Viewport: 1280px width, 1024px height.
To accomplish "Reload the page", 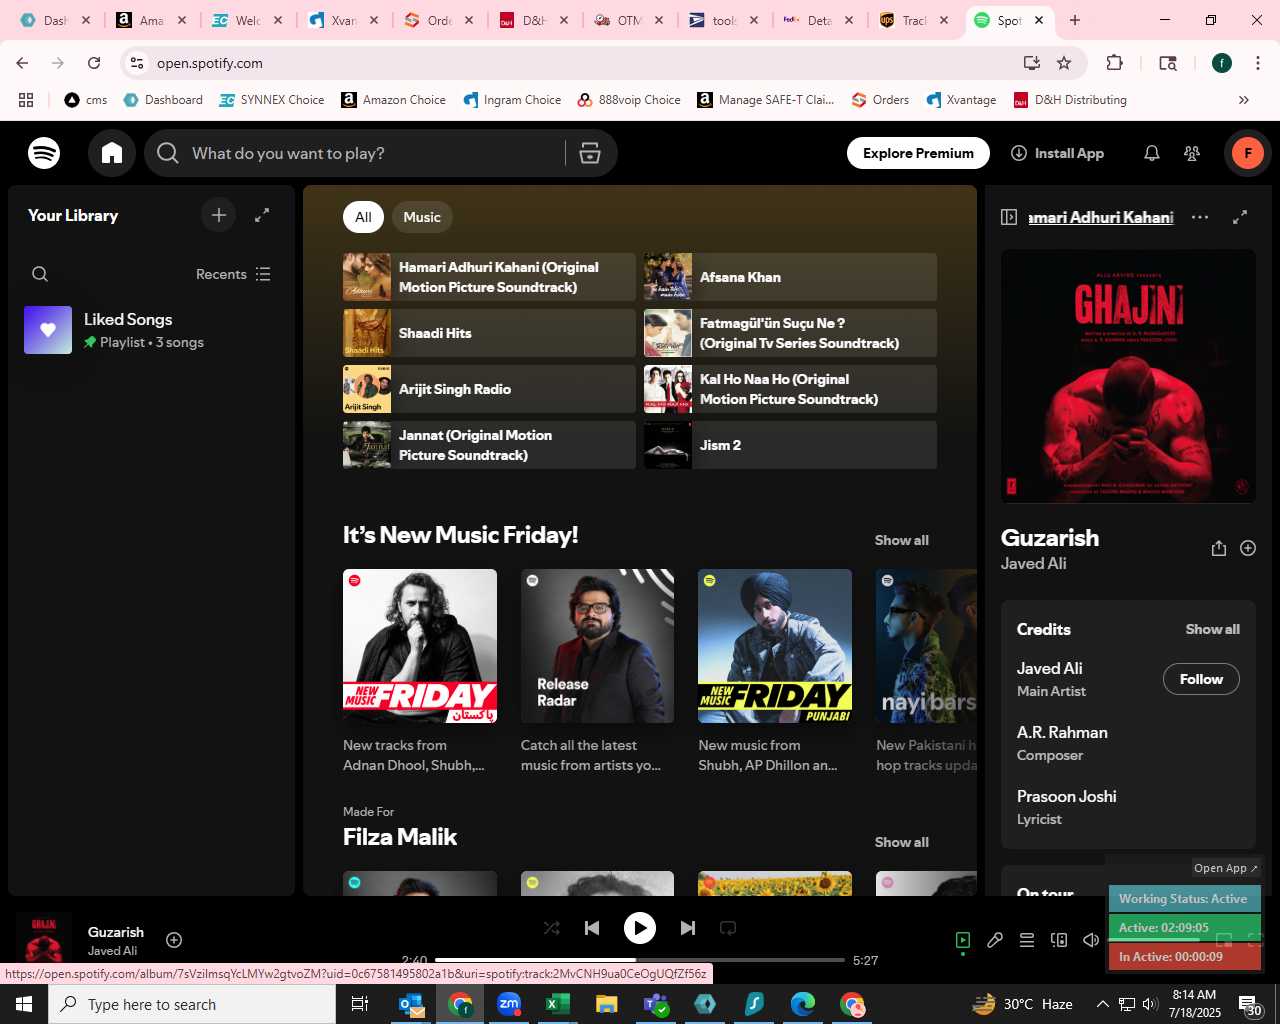I will 94,63.
